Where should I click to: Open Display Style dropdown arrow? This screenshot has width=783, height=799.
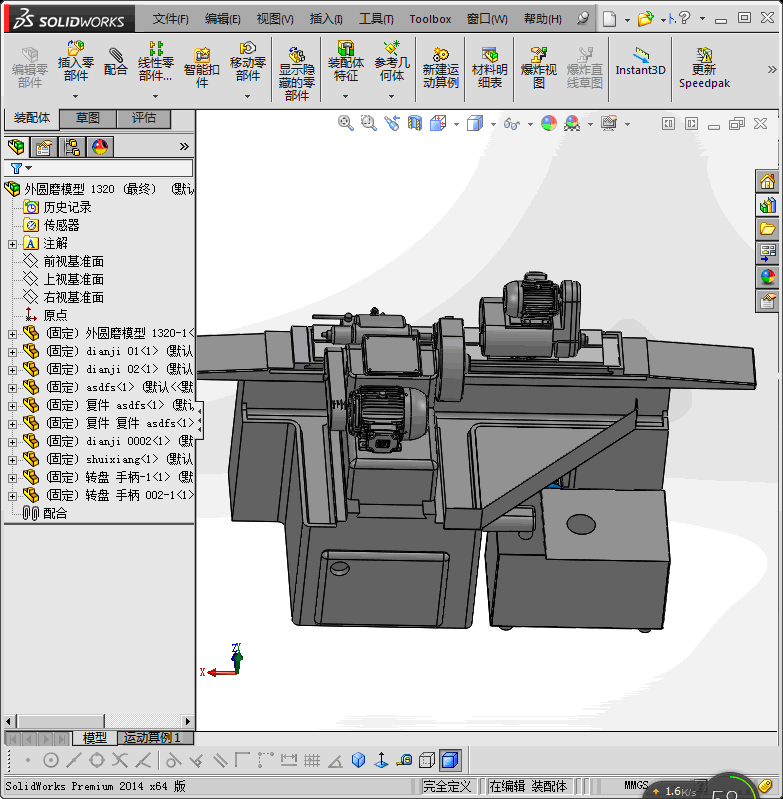pos(493,124)
